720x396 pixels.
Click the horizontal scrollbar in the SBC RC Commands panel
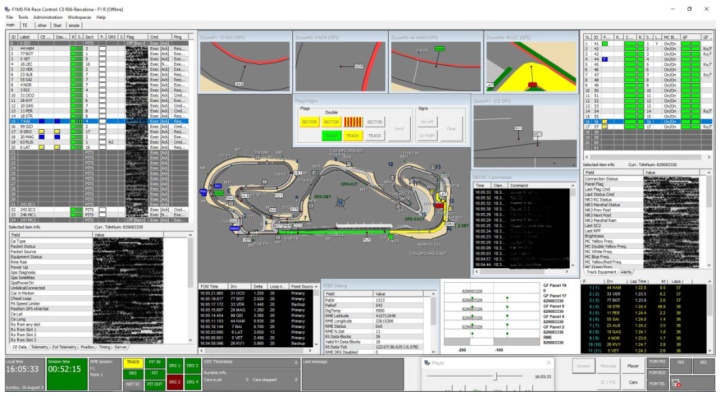point(523,272)
